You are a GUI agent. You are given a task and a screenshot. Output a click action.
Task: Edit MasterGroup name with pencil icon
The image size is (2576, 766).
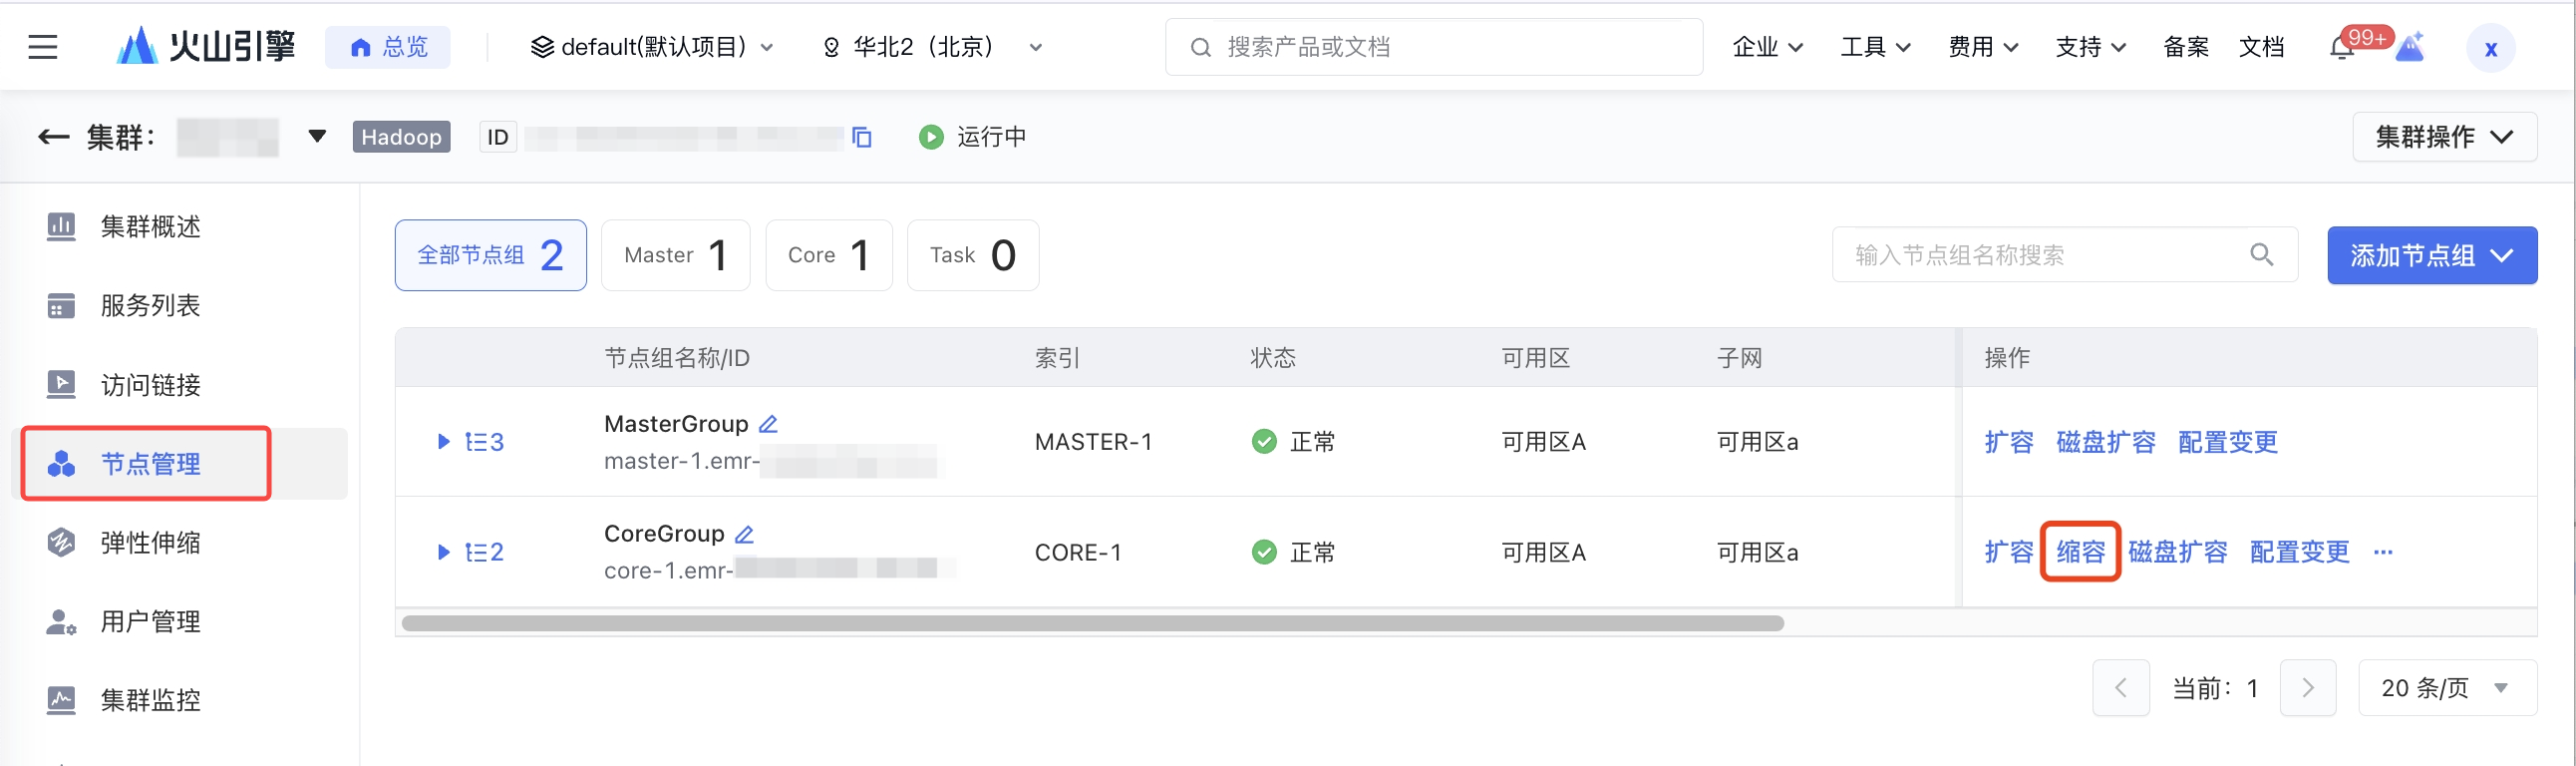coord(768,424)
